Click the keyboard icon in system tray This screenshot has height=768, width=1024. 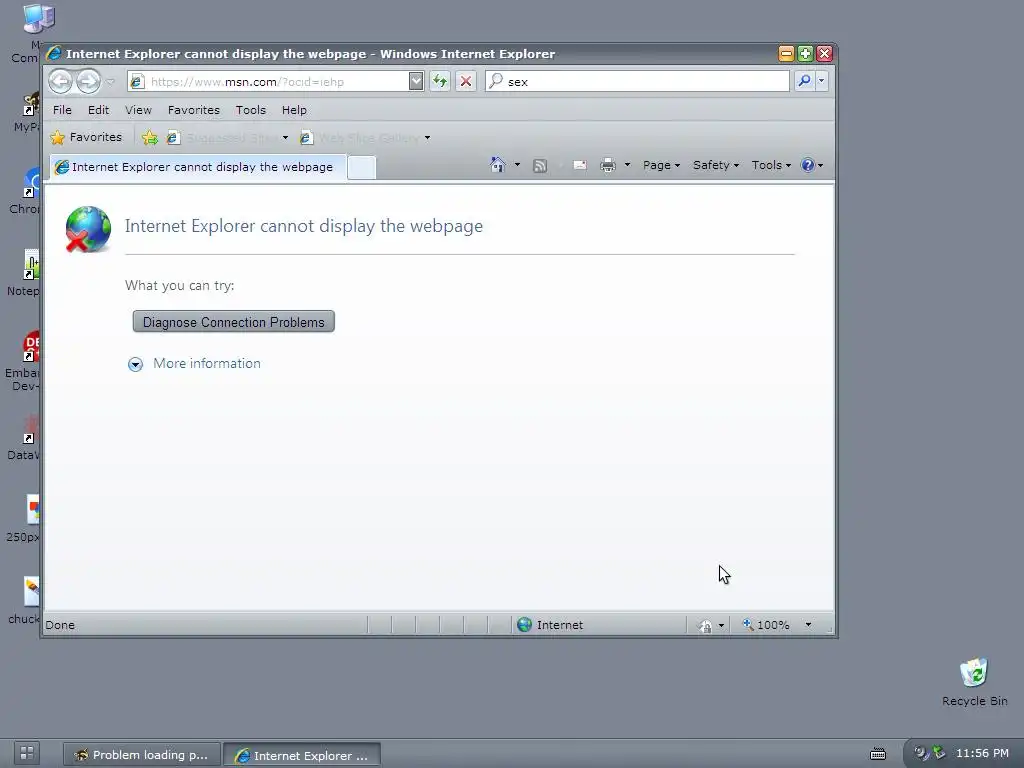(x=878, y=754)
